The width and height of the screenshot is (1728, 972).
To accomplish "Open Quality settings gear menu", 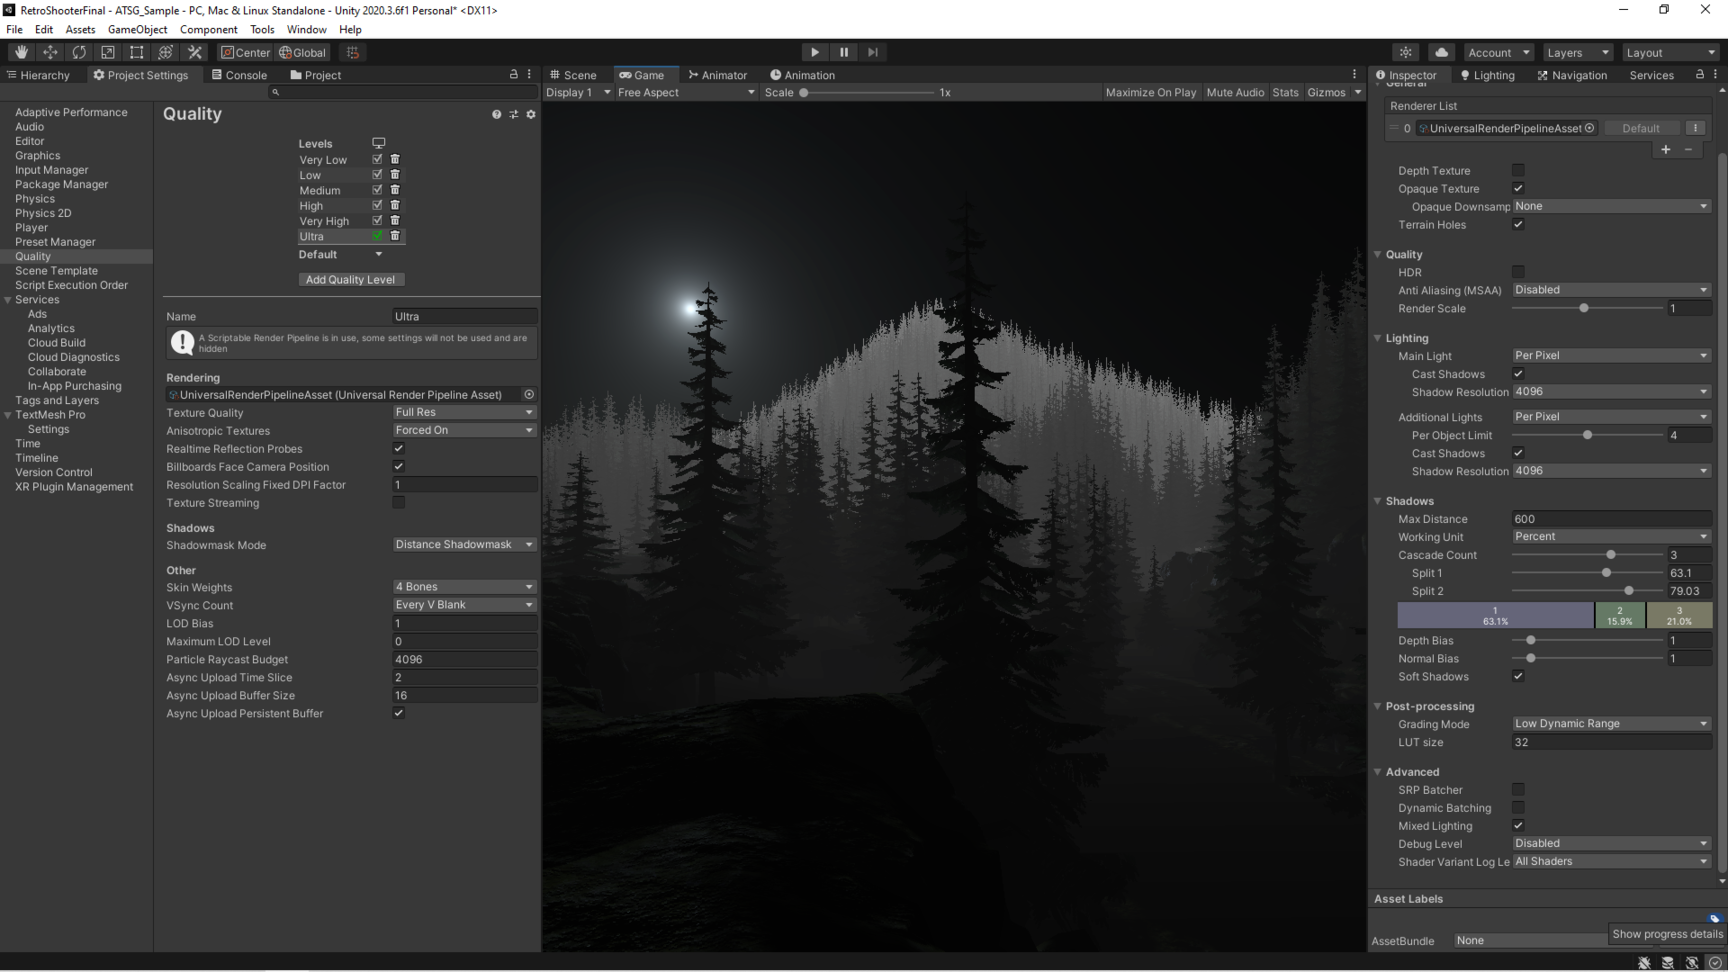I will 531,114.
